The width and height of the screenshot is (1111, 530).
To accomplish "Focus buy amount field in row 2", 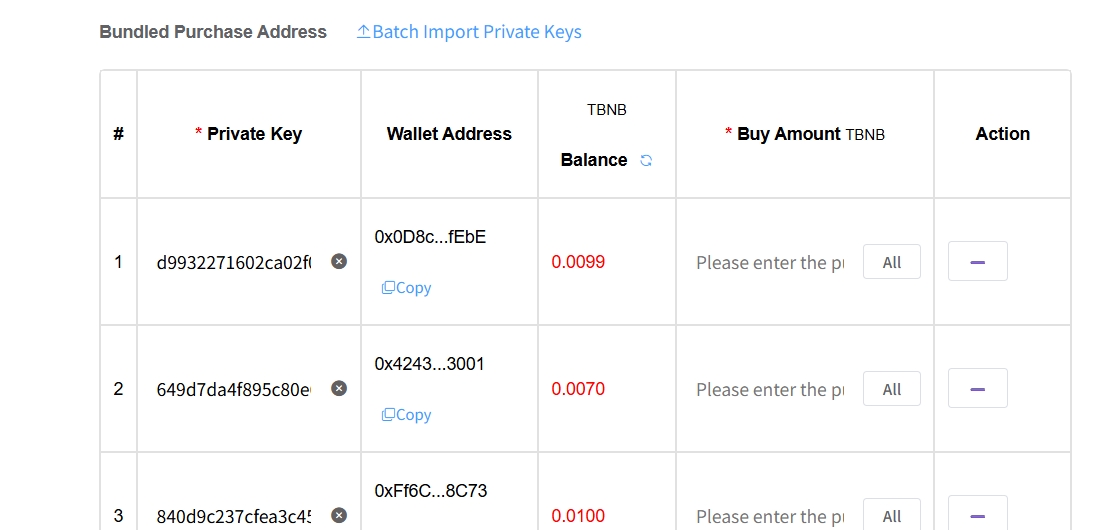I will pyautogui.click(x=770, y=390).
